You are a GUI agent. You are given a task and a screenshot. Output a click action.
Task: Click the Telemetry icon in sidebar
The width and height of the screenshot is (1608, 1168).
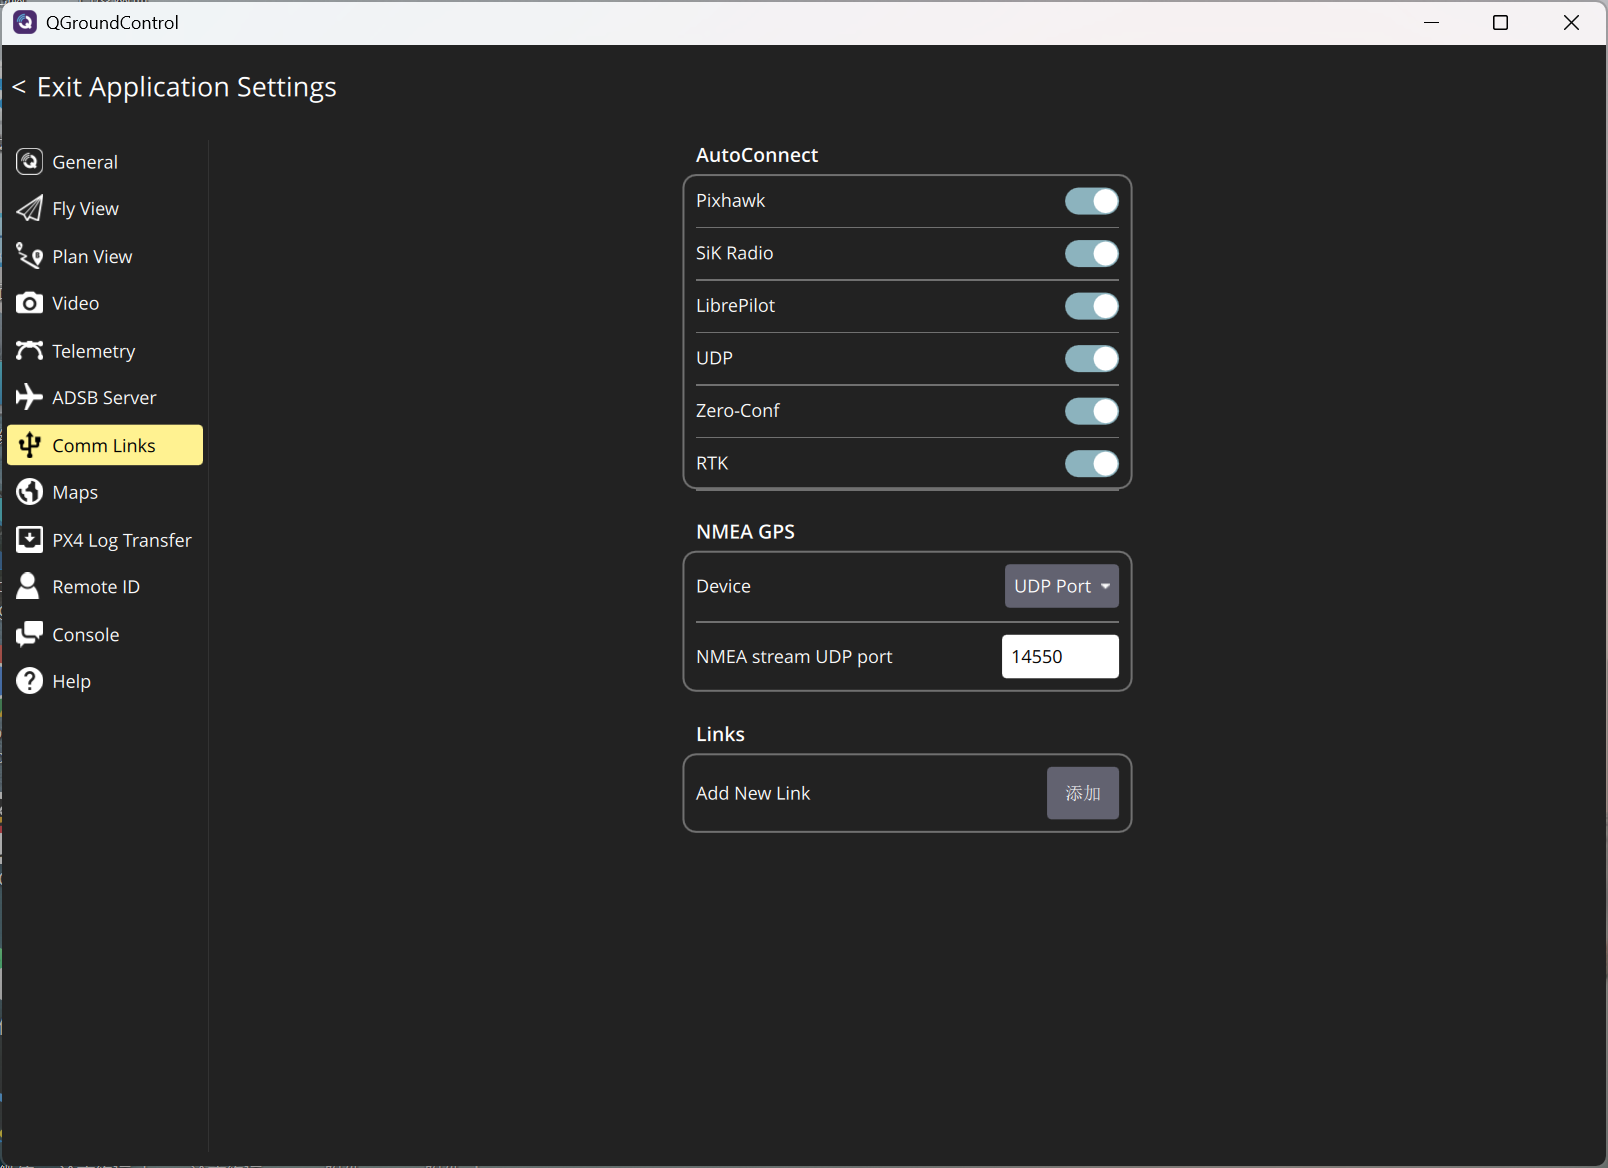point(29,350)
